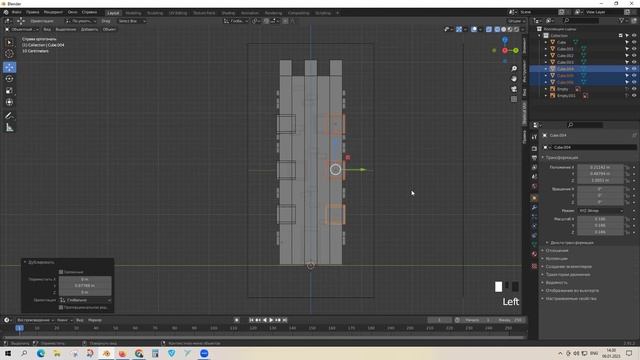Expand the Visibility panel in properties
This screenshot has height=360, width=640.
pos(556,282)
